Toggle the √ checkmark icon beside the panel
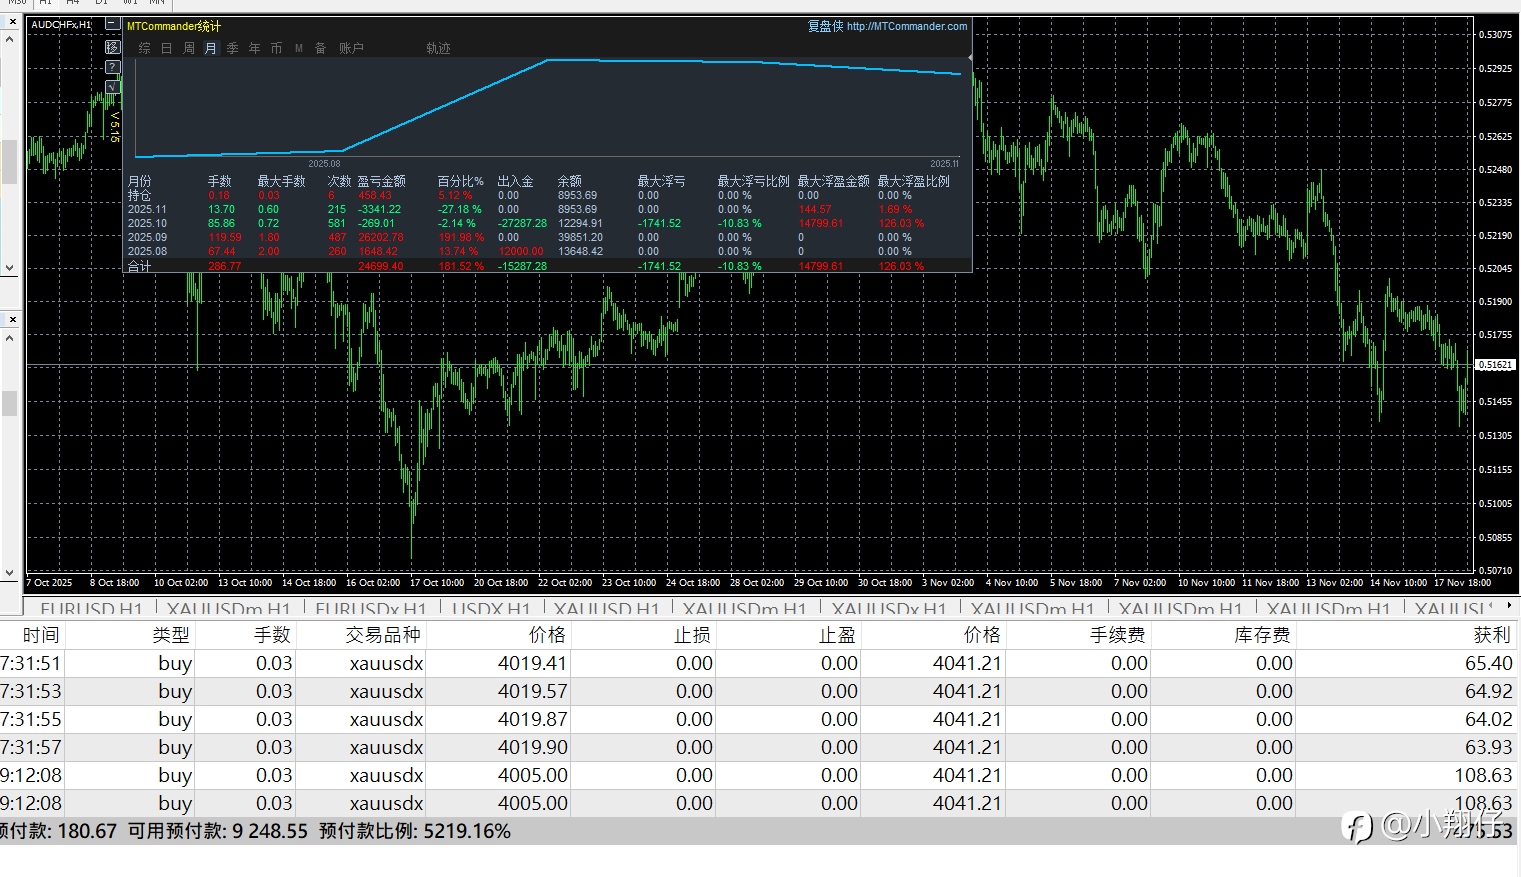The width and height of the screenshot is (1521, 877). click(x=112, y=87)
